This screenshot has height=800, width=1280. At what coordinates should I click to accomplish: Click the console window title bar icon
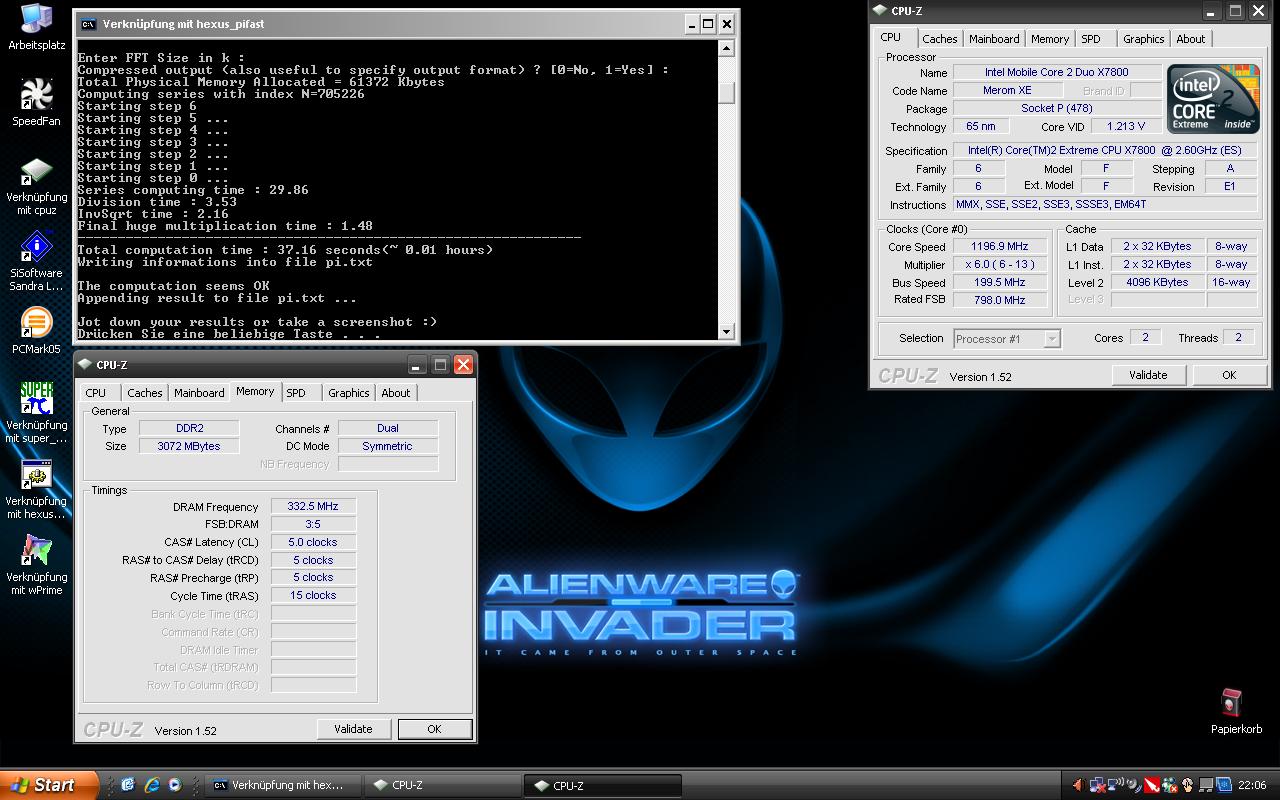click(88, 24)
